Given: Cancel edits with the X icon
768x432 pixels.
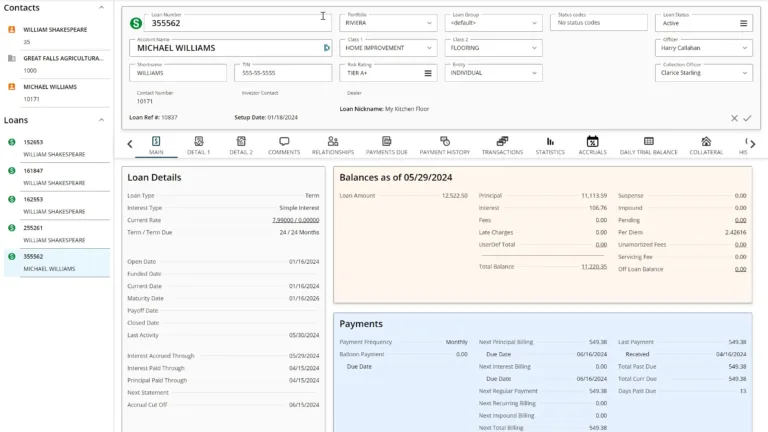Looking at the screenshot, I should [x=734, y=118].
